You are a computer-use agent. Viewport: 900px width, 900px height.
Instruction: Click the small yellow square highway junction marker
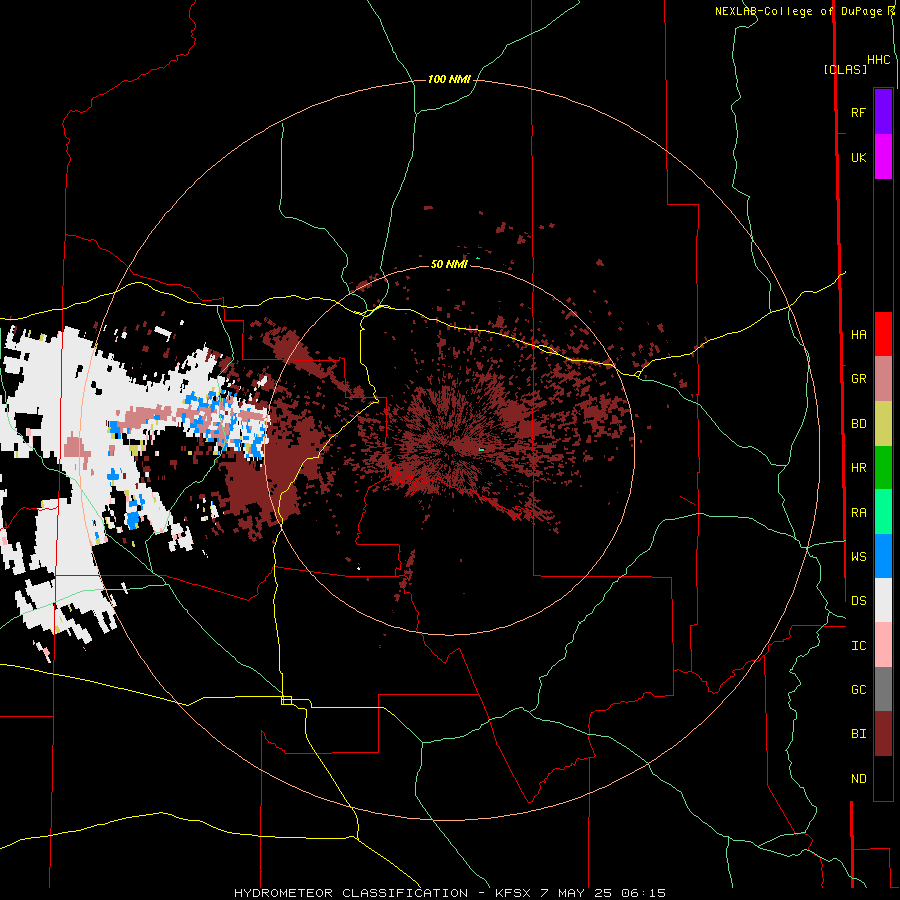point(286,700)
